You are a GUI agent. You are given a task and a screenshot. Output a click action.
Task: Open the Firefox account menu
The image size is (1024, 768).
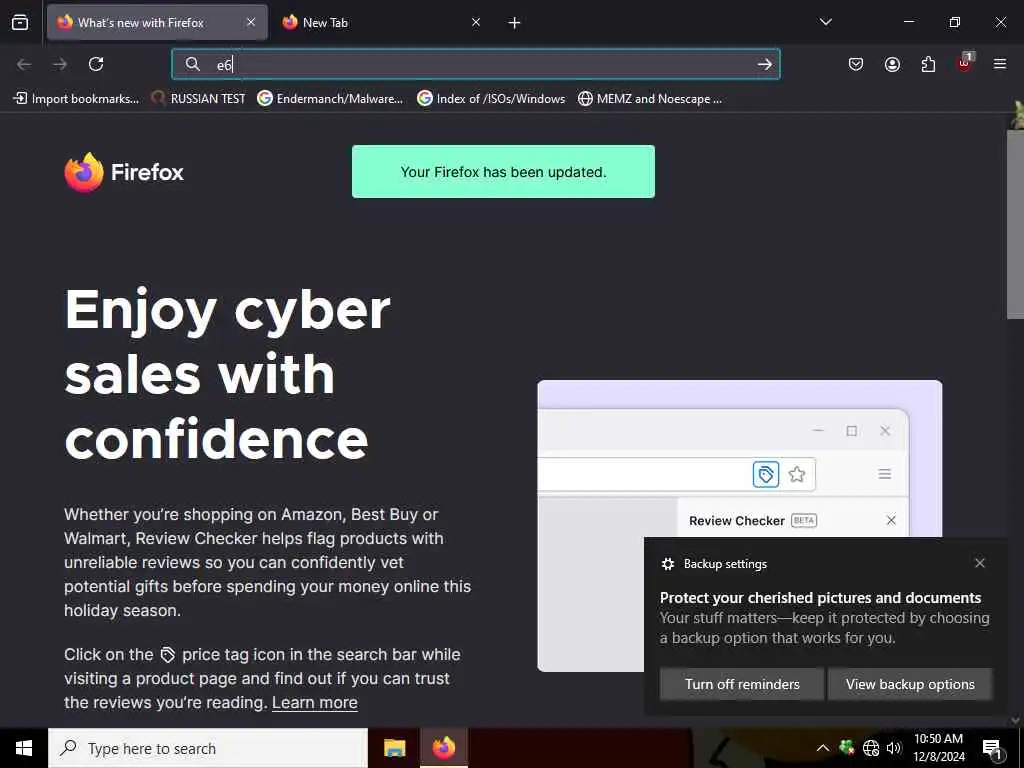pos(892,64)
